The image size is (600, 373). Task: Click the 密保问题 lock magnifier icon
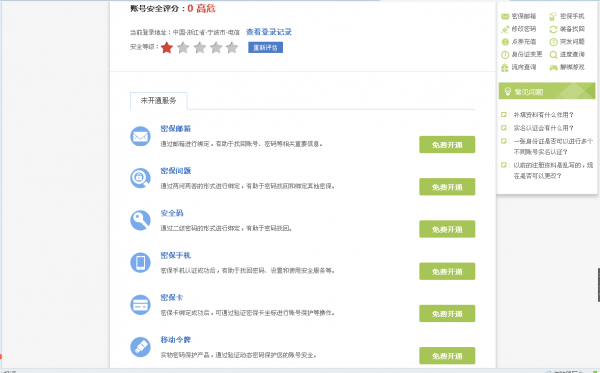140,178
